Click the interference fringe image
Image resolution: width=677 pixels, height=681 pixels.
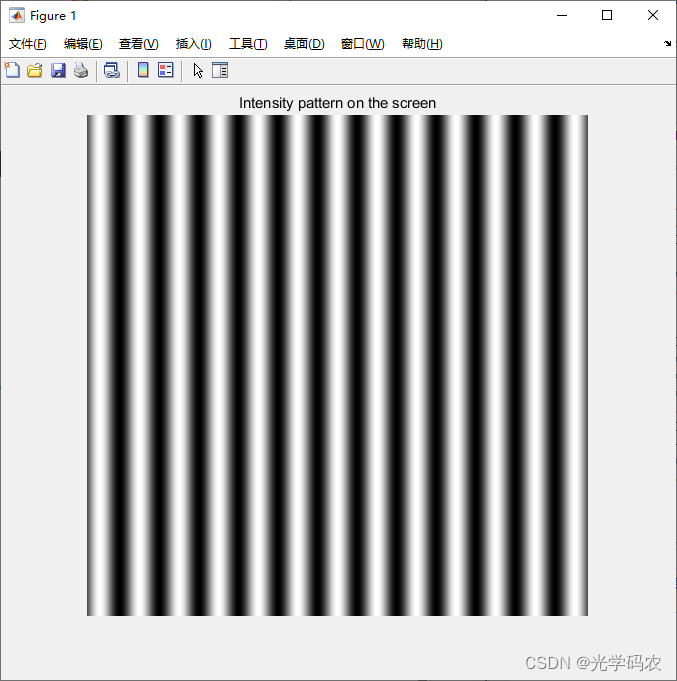point(337,365)
